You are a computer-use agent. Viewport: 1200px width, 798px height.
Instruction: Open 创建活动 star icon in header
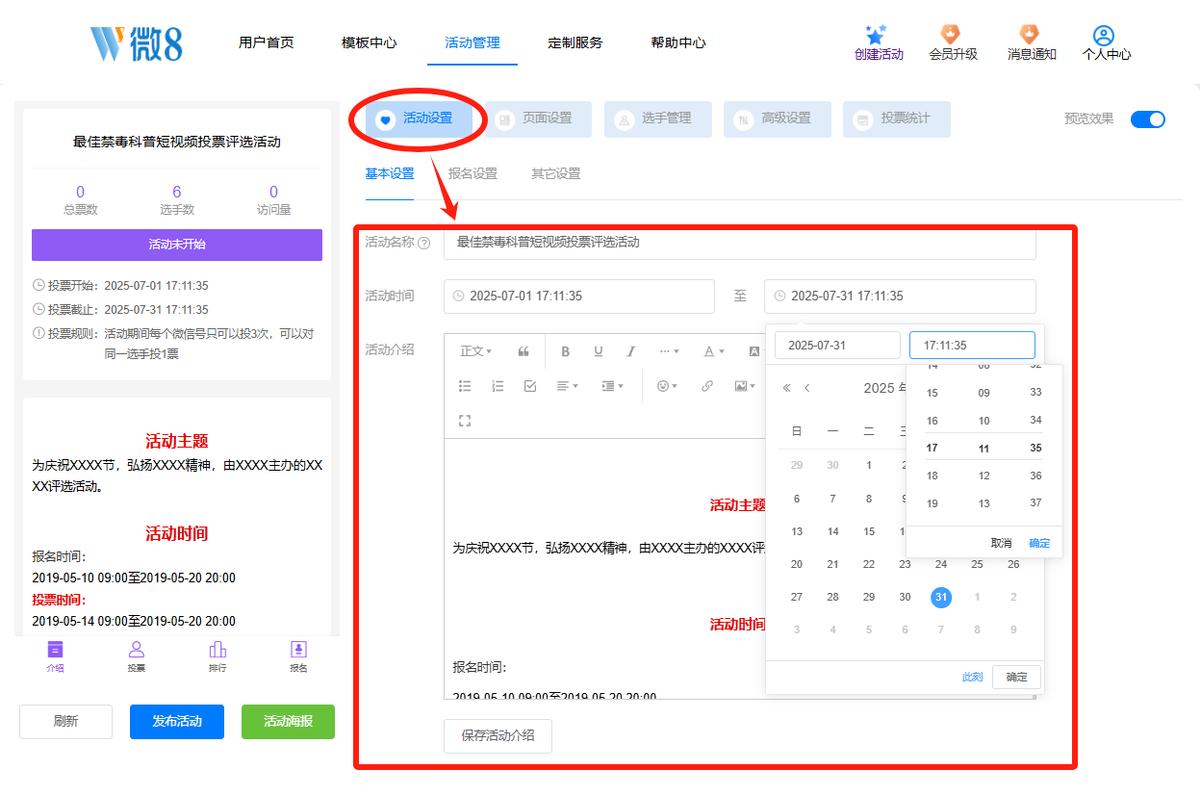click(877, 34)
